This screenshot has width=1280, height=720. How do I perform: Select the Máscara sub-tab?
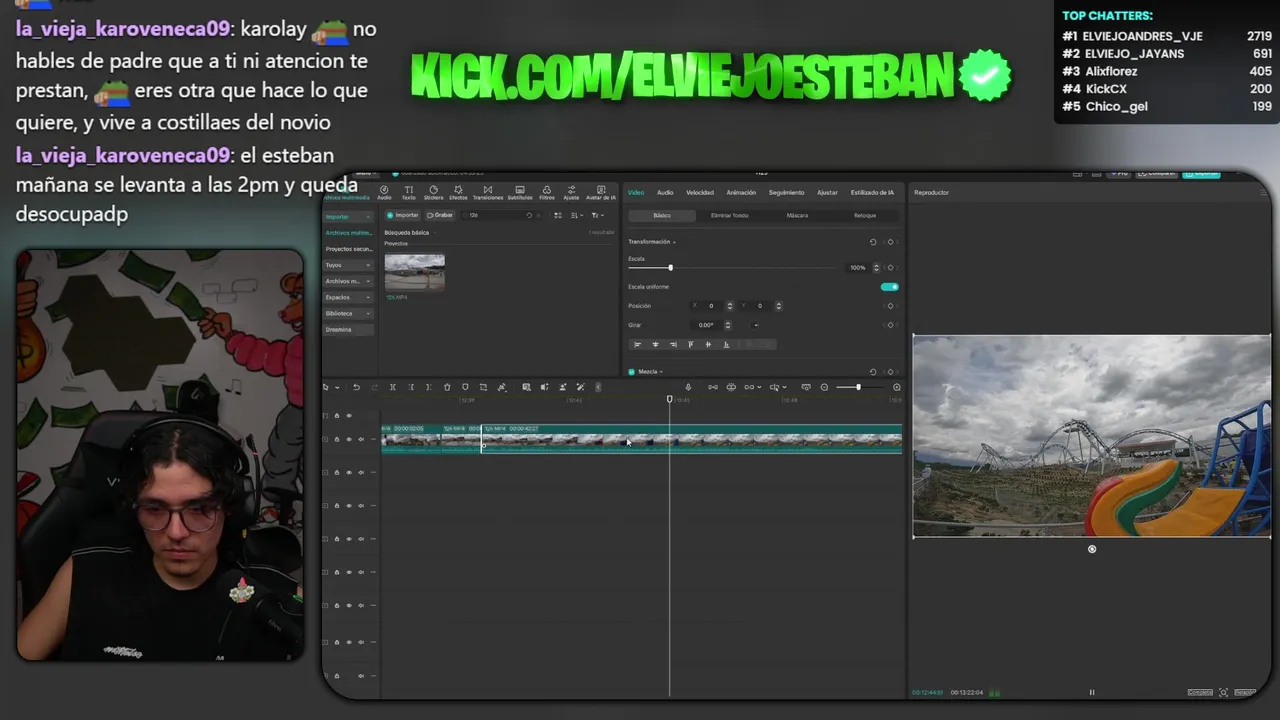(x=797, y=215)
